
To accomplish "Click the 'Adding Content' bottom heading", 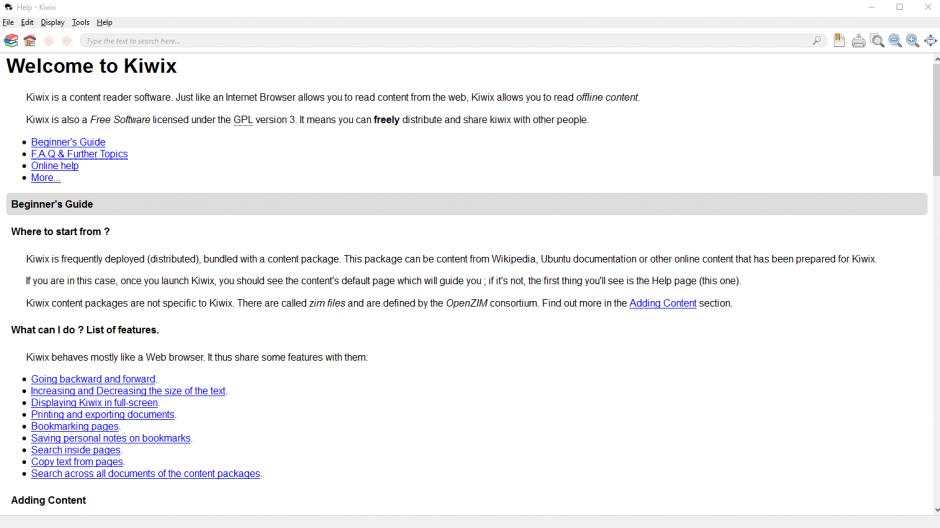I will (x=49, y=500).
